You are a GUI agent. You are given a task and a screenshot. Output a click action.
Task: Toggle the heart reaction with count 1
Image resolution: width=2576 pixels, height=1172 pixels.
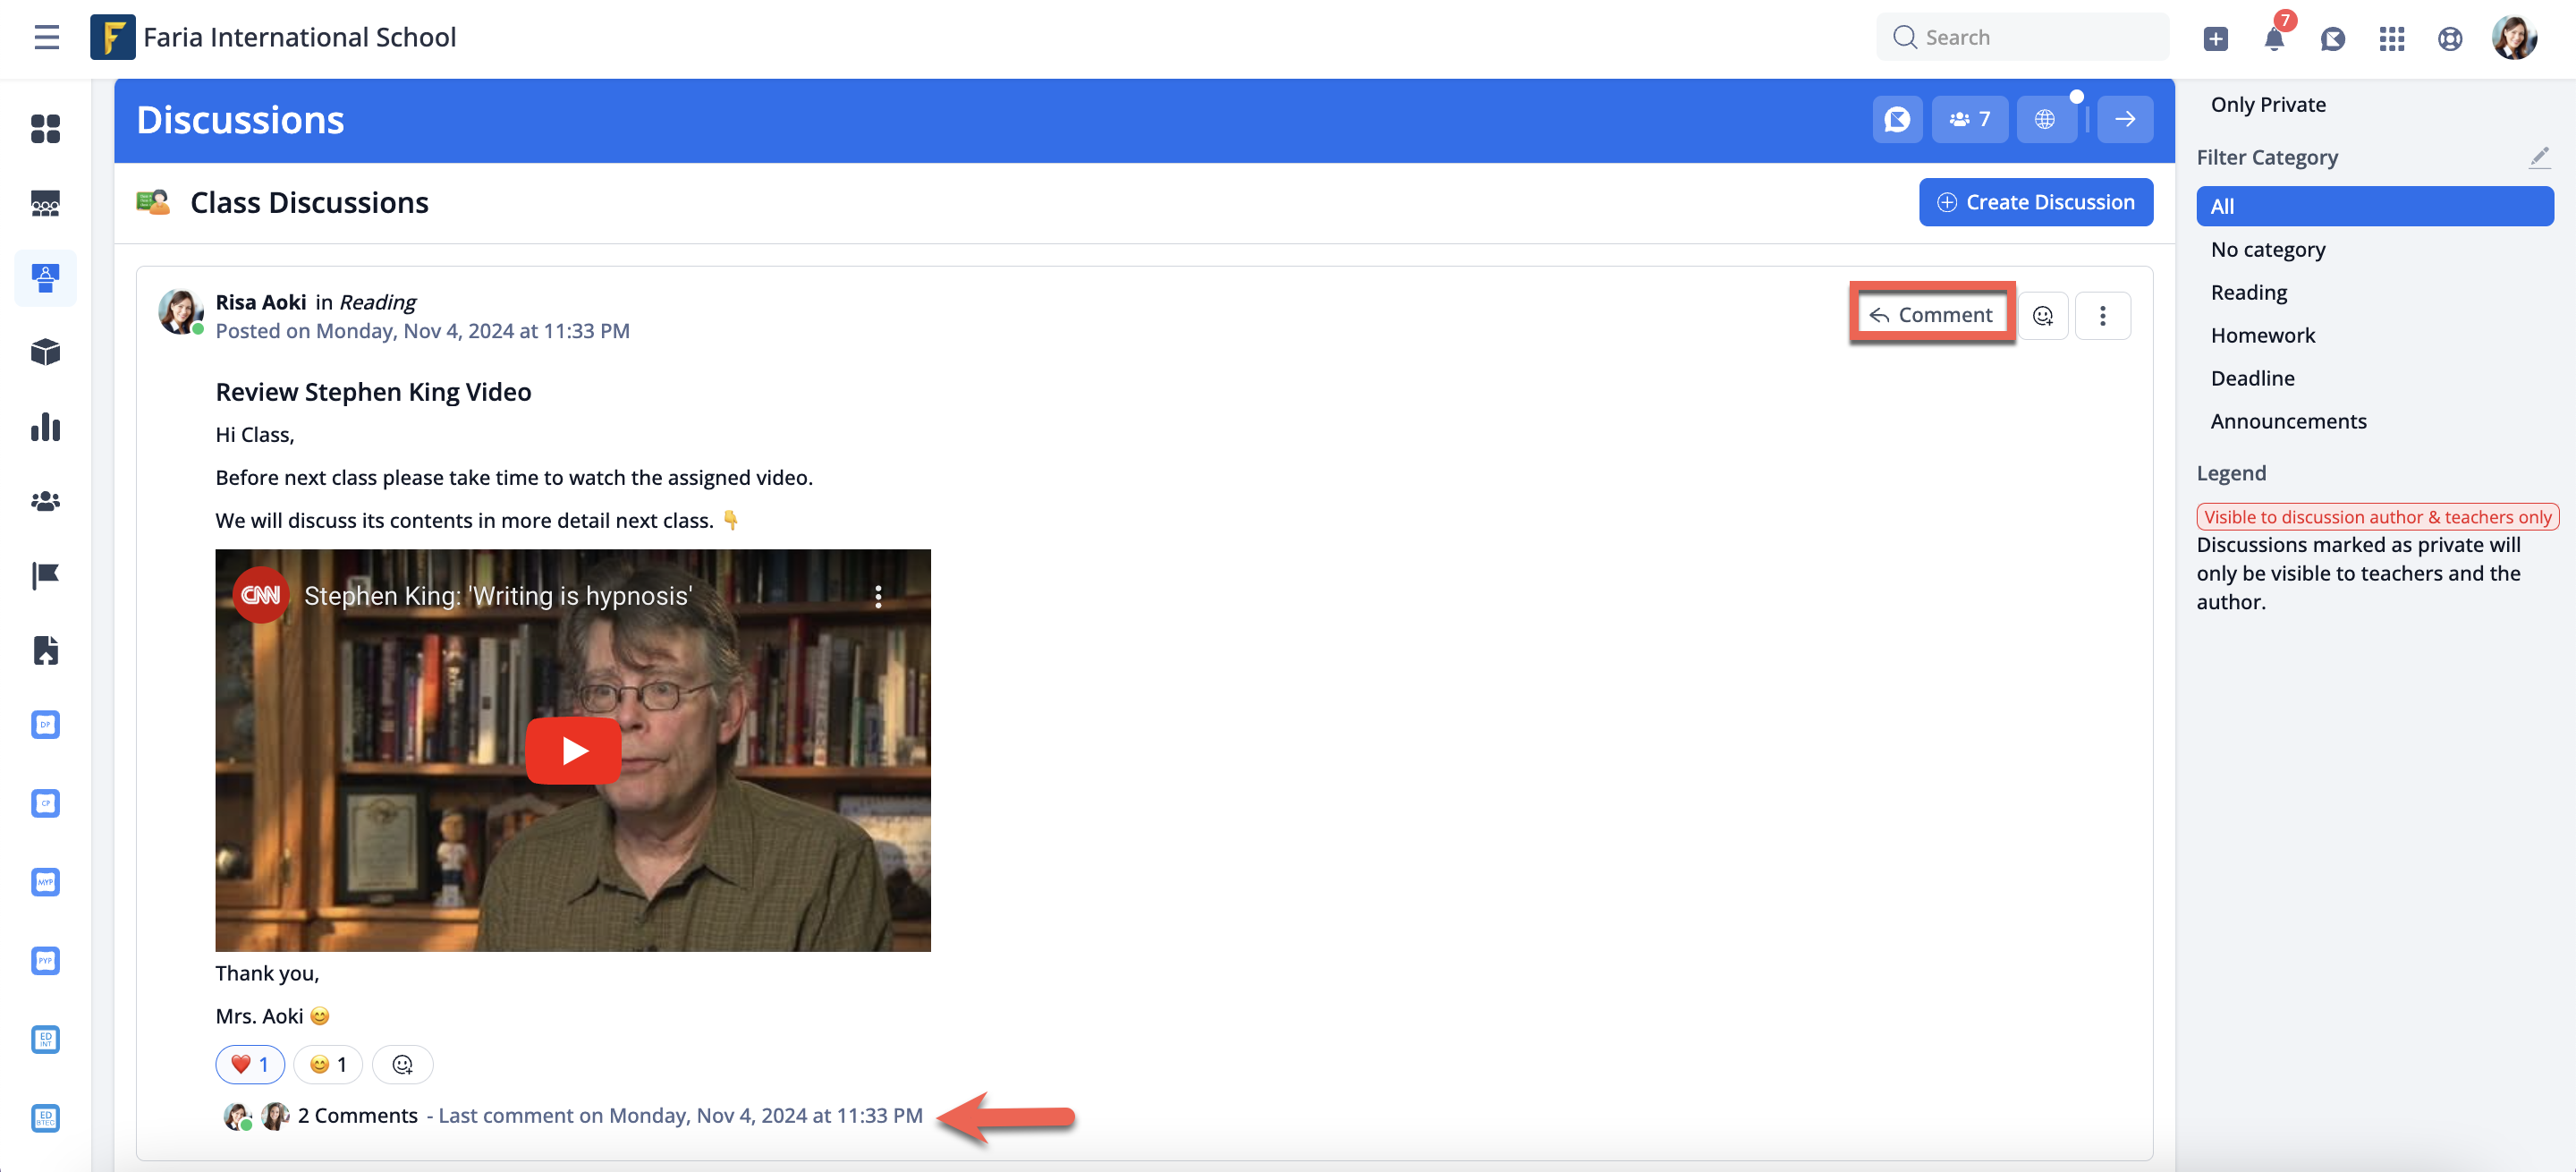pos(250,1064)
